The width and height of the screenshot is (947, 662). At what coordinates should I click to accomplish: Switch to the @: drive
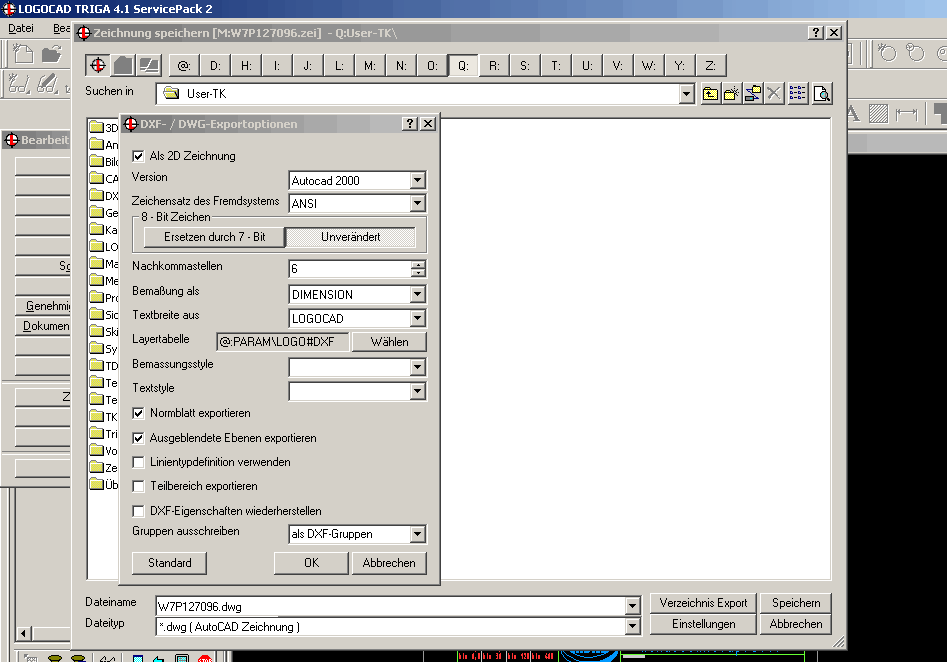point(184,65)
